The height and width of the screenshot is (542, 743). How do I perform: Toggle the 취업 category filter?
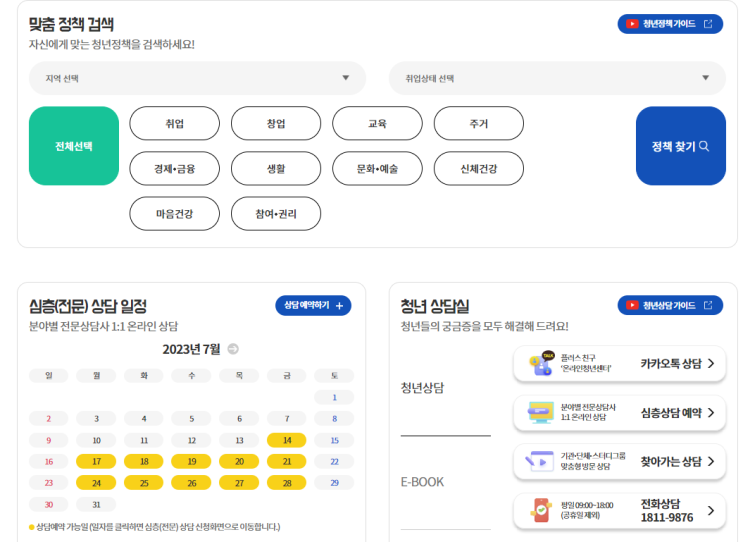pos(175,124)
